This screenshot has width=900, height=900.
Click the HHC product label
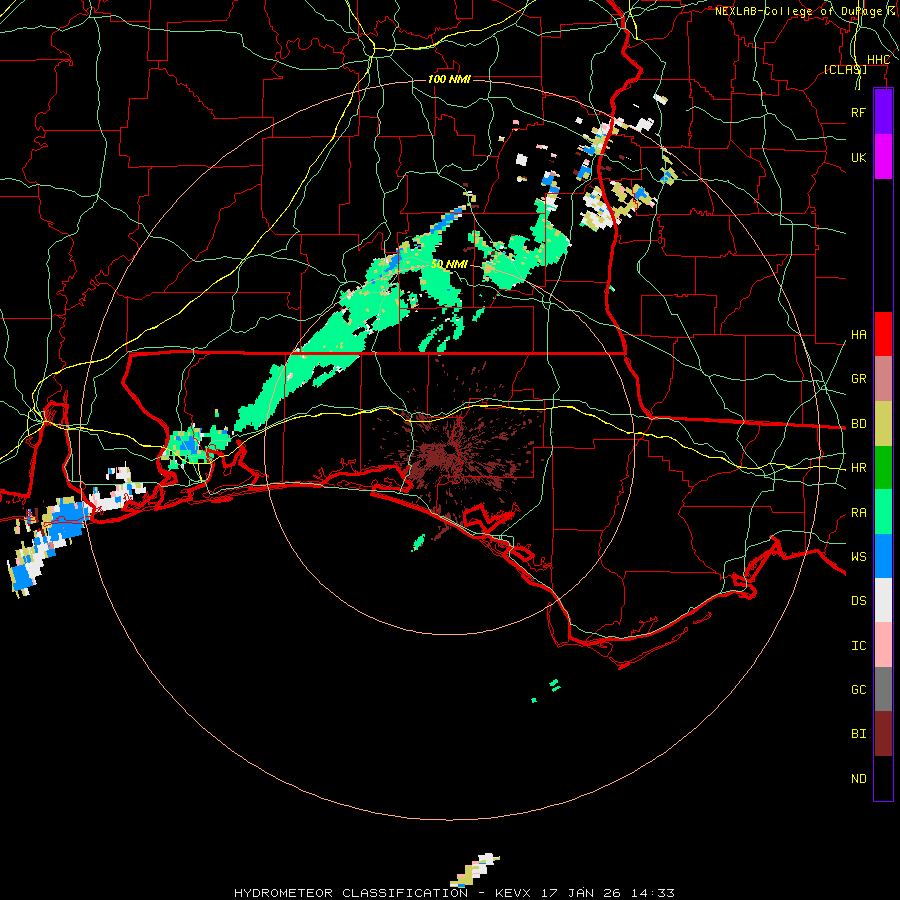point(878,60)
